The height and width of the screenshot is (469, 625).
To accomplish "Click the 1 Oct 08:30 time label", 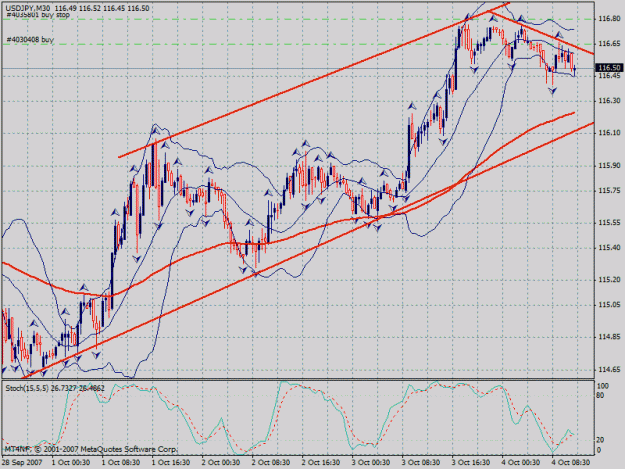I will point(121,463).
